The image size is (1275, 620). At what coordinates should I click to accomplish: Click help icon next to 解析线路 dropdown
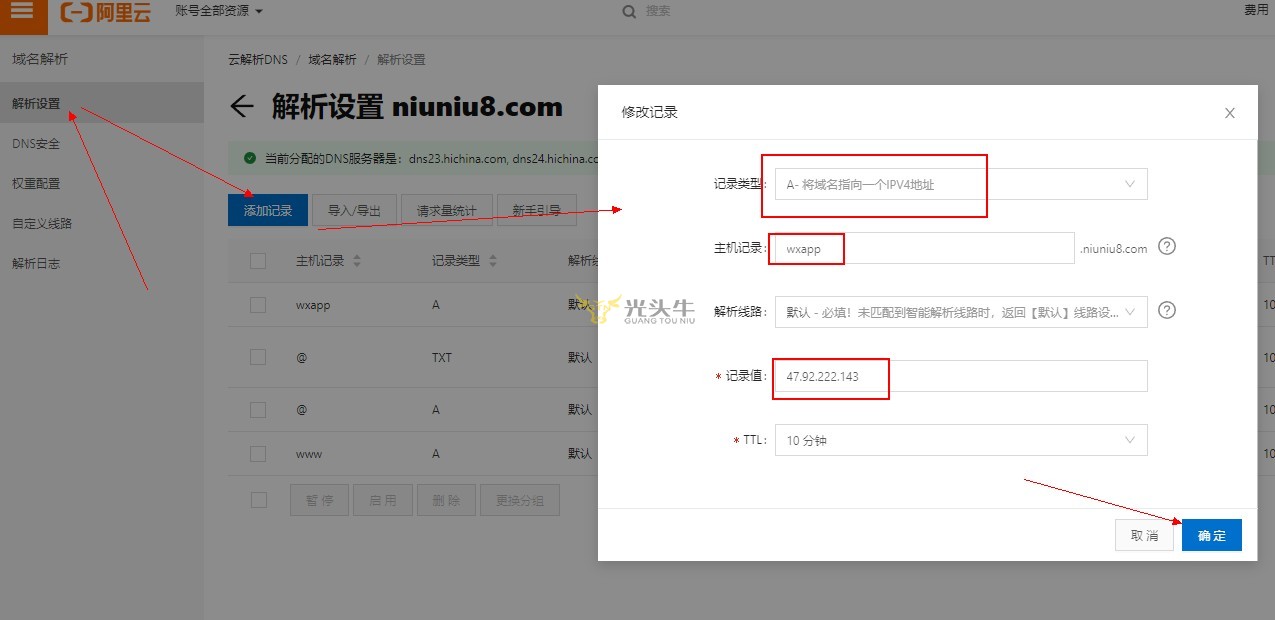click(1166, 311)
